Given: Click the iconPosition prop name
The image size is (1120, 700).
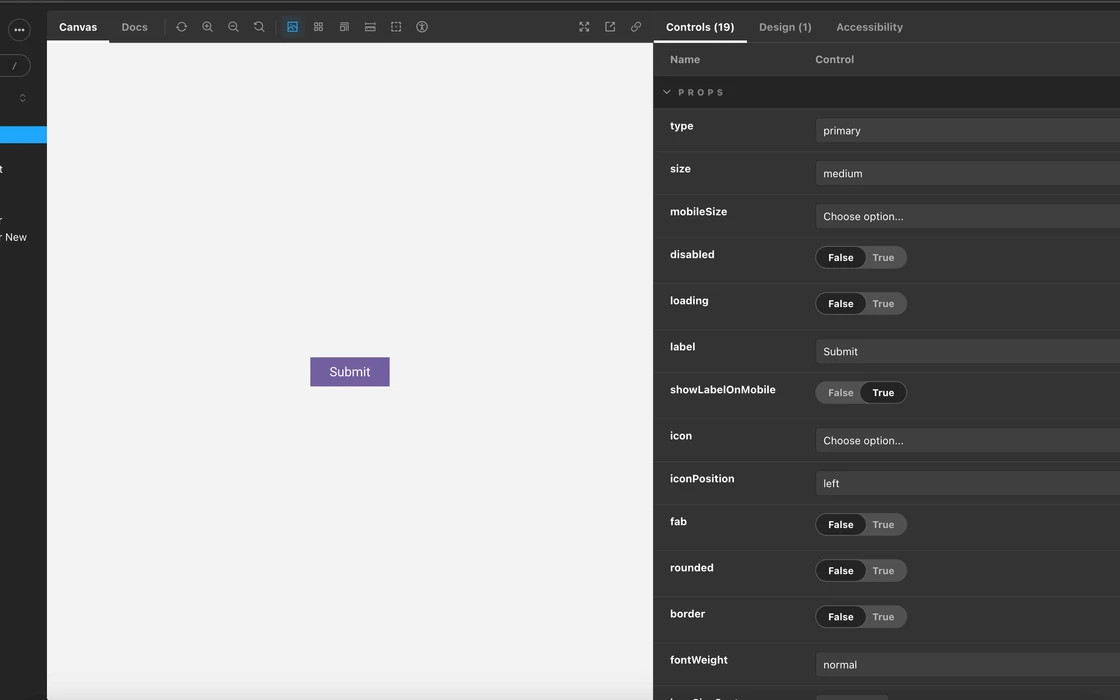Looking at the screenshot, I should click(702, 479).
